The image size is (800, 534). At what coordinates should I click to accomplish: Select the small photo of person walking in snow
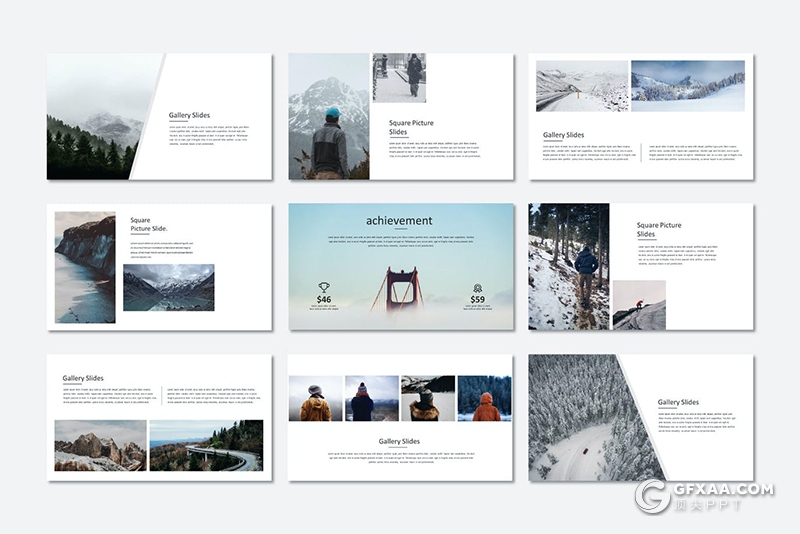pyautogui.click(x=399, y=77)
